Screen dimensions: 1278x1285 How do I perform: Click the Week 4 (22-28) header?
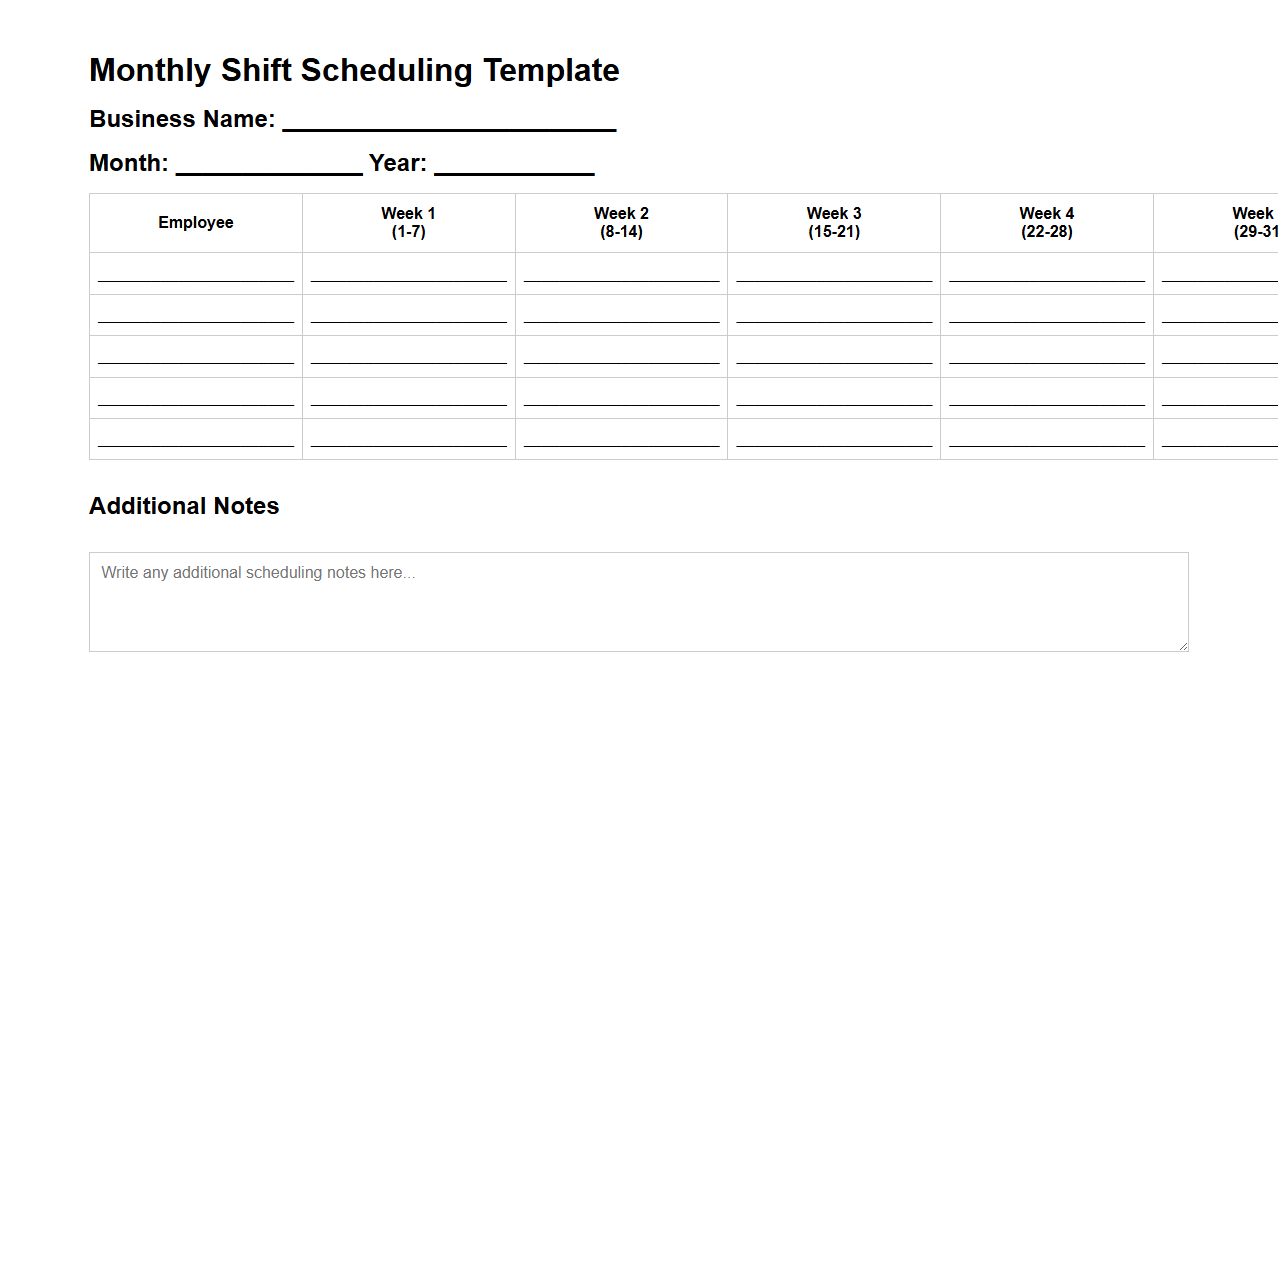(1046, 222)
